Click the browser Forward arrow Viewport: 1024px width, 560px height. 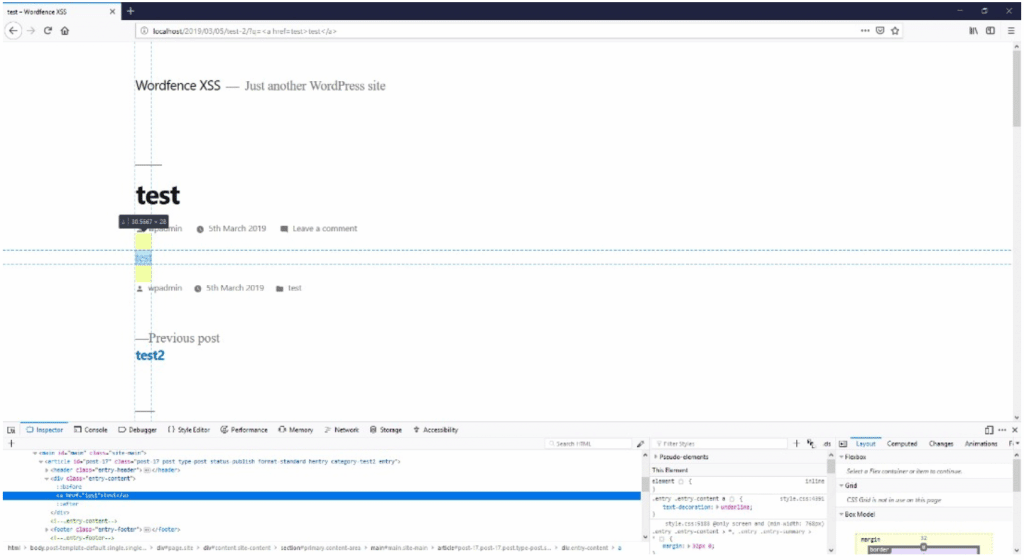pyautogui.click(x=31, y=31)
